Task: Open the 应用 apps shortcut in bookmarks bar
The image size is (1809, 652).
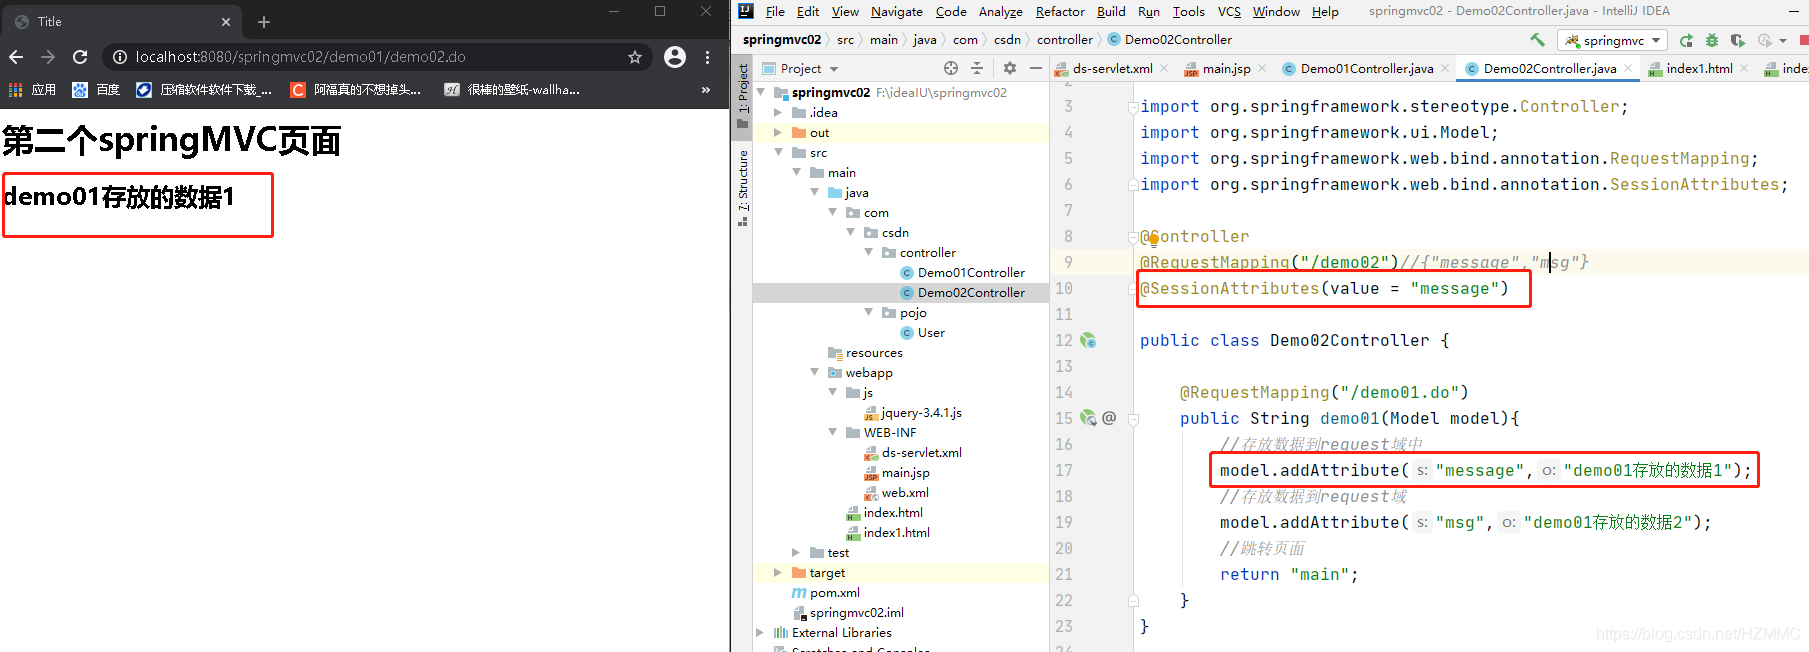Action: (x=32, y=89)
